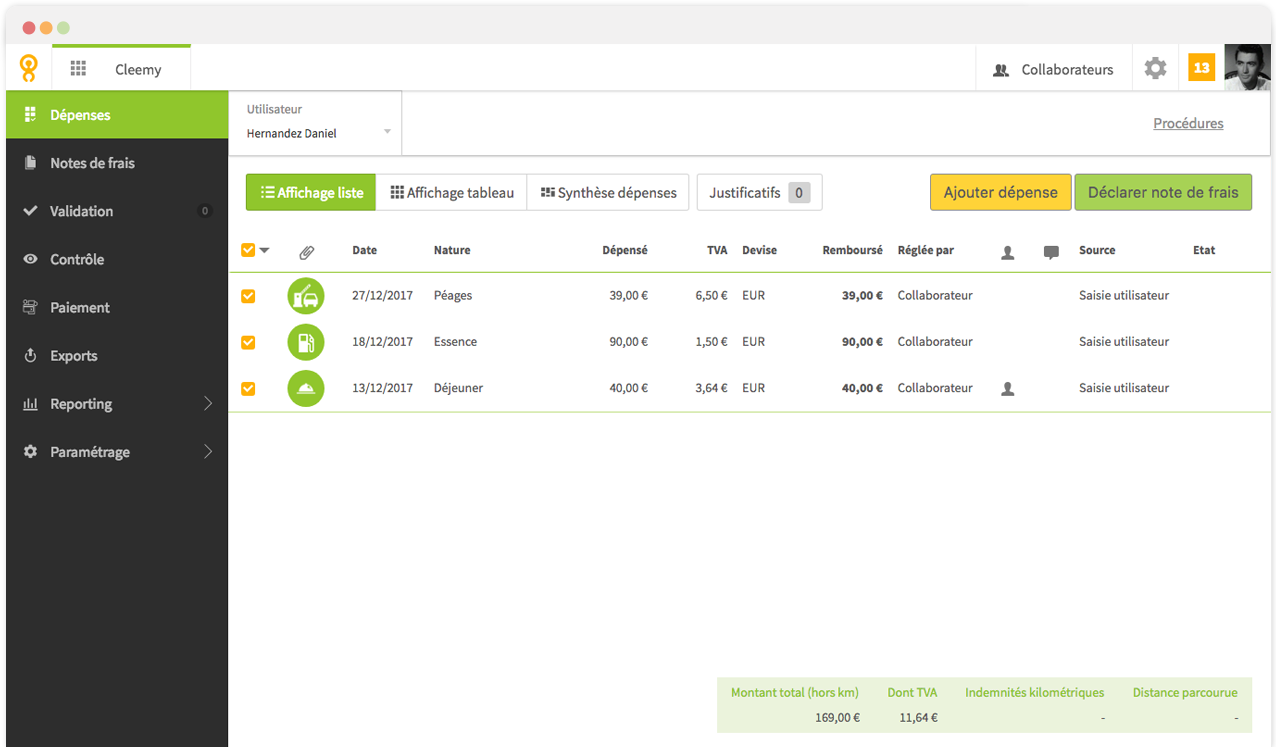Switch to Affichage tableau view

point(452,192)
